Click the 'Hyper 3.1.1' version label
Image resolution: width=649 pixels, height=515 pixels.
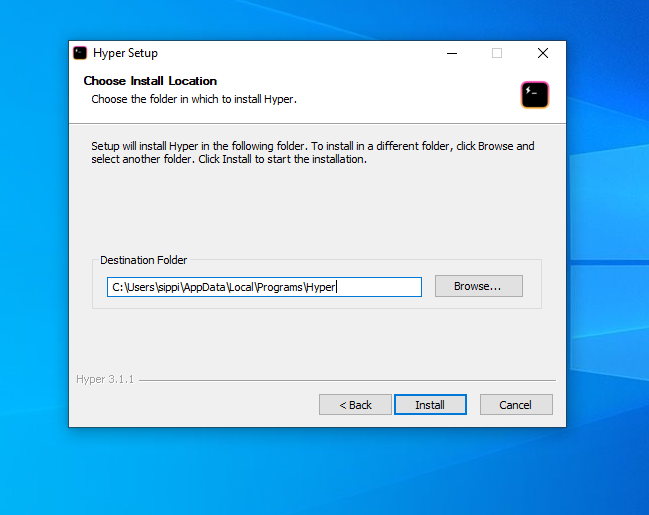coord(105,379)
